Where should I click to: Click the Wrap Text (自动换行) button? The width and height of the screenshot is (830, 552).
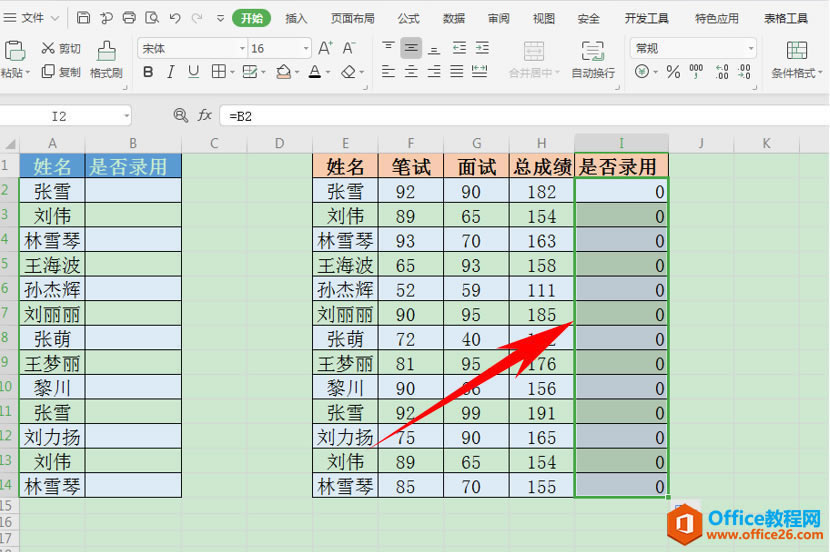[x=593, y=59]
